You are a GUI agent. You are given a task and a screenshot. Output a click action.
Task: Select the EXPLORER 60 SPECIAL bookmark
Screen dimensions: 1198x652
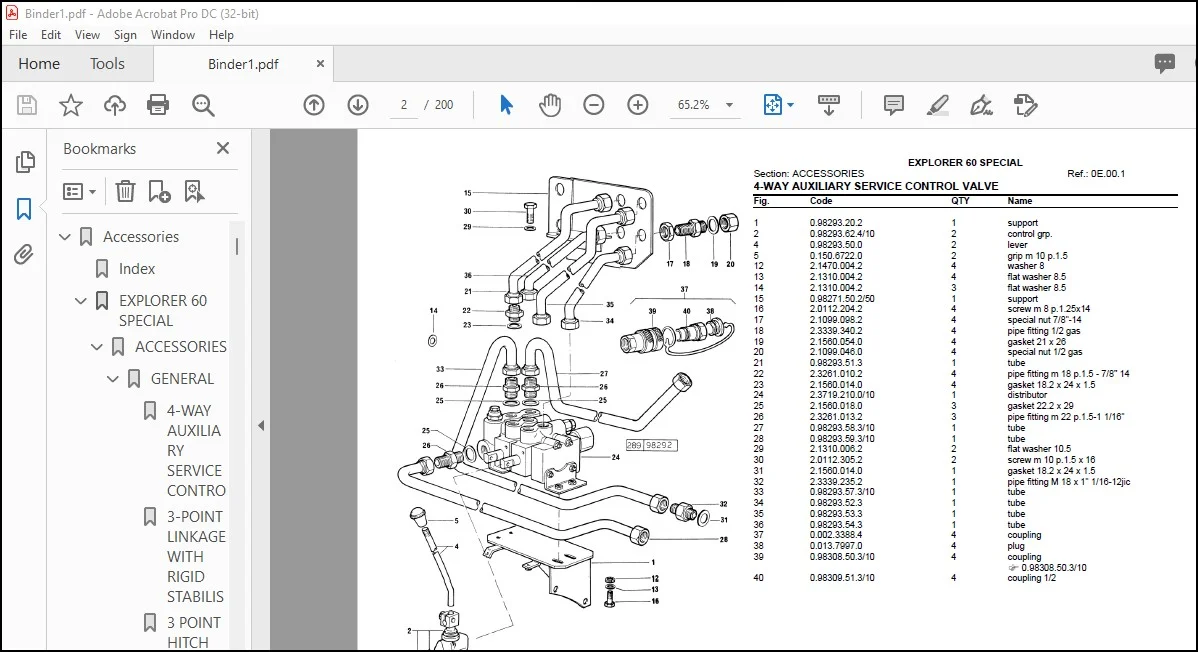click(163, 310)
